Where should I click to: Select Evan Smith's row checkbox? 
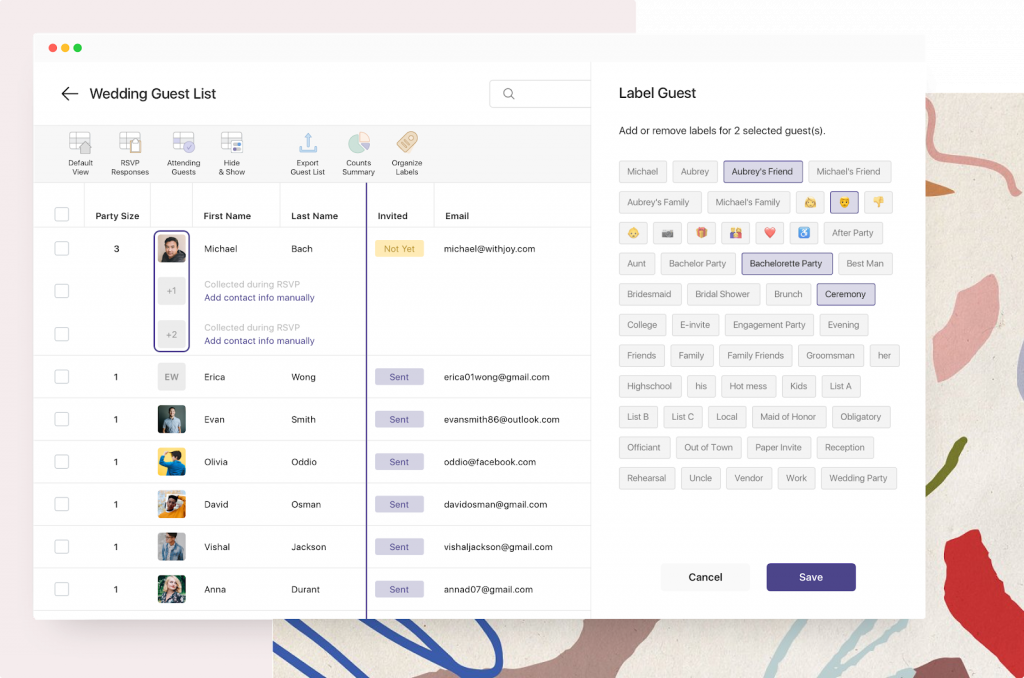pyautogui.click(x=62, y=419)
